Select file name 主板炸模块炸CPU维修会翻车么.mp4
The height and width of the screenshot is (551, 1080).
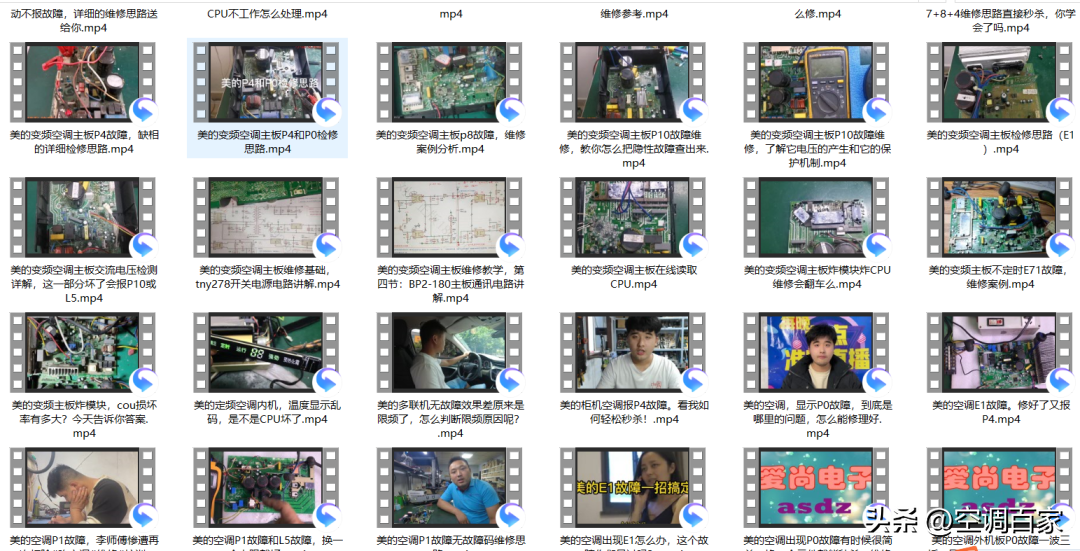pyautogui.click(x=817, y=277)
